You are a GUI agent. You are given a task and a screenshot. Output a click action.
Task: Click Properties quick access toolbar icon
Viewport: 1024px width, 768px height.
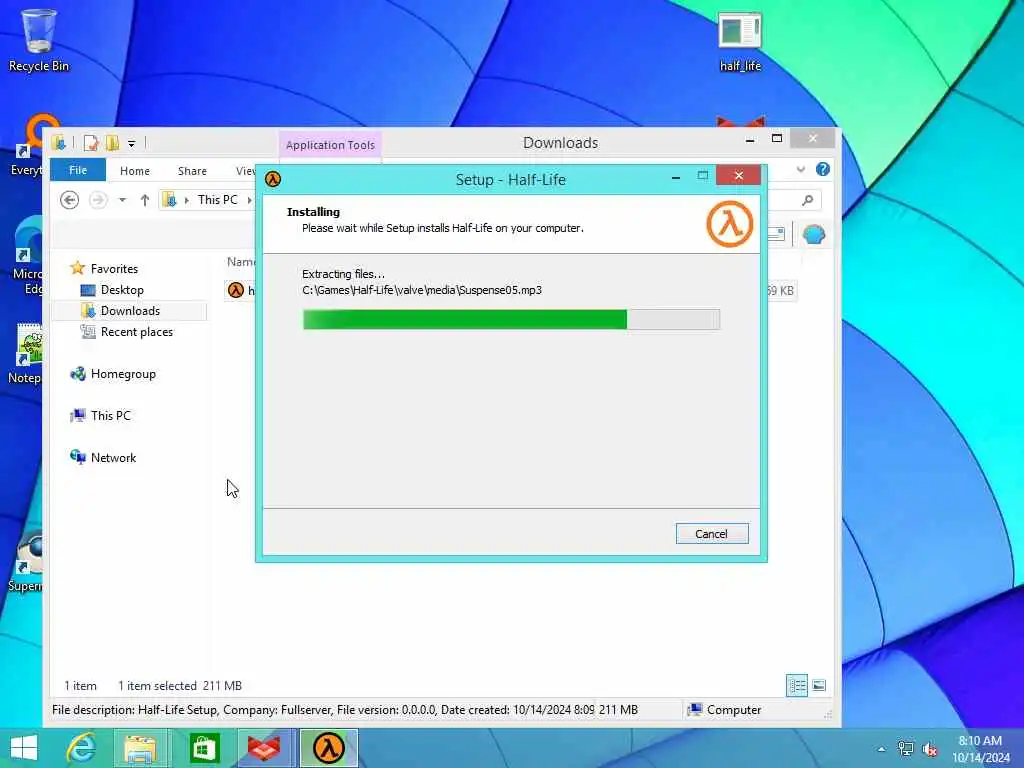[91, 142]
